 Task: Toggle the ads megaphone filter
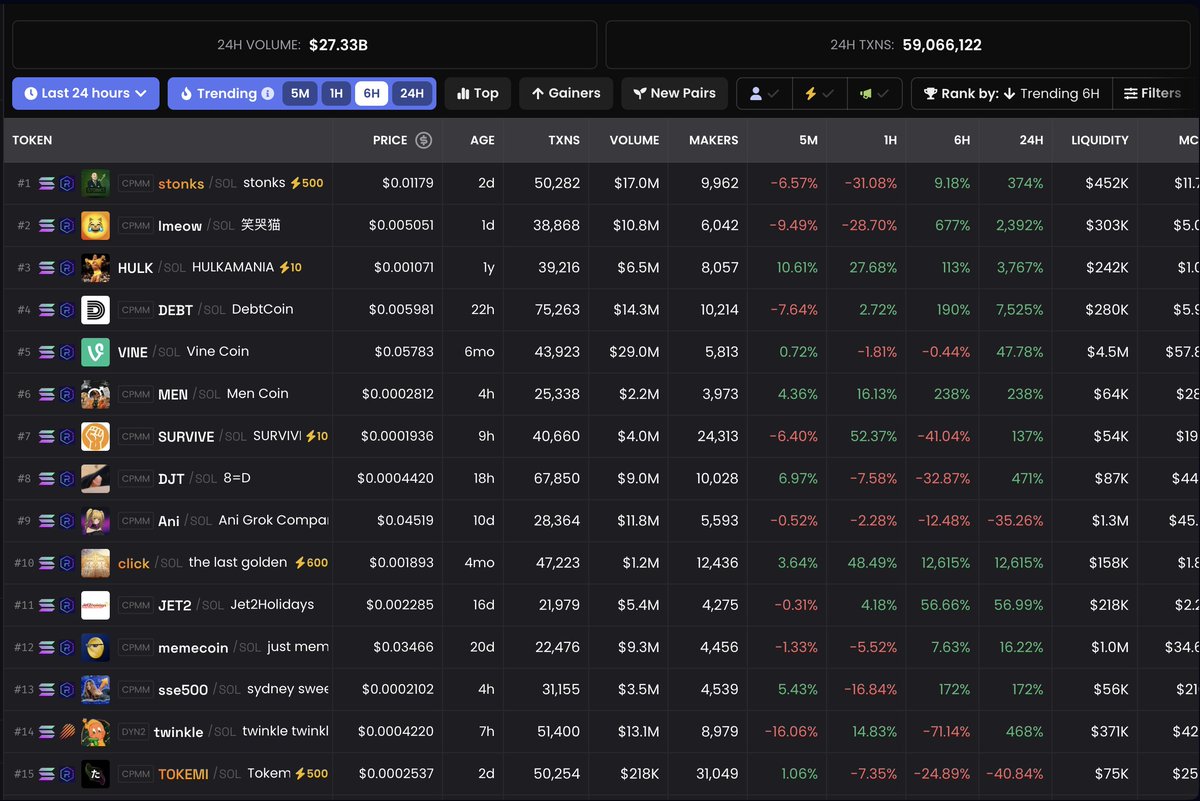pos(875,93)
